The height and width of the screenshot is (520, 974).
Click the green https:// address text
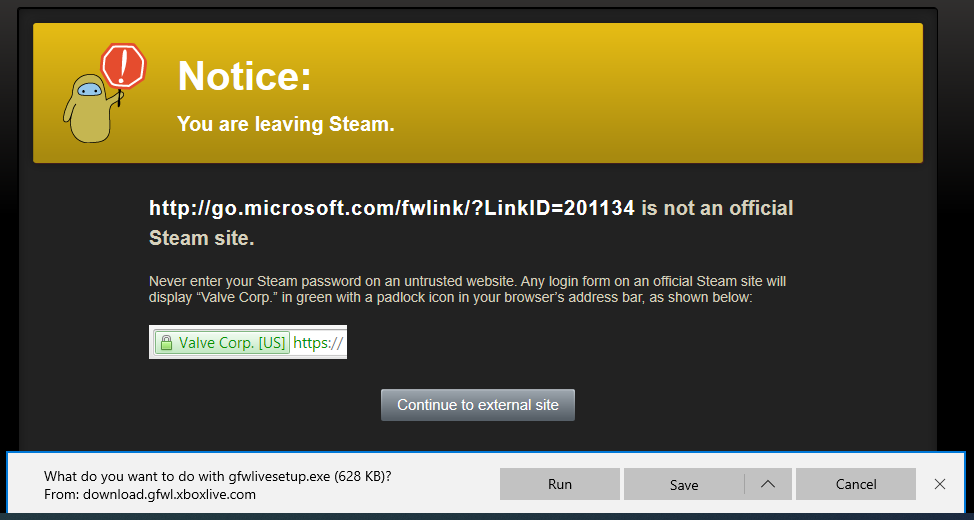(x=318, y=343)
